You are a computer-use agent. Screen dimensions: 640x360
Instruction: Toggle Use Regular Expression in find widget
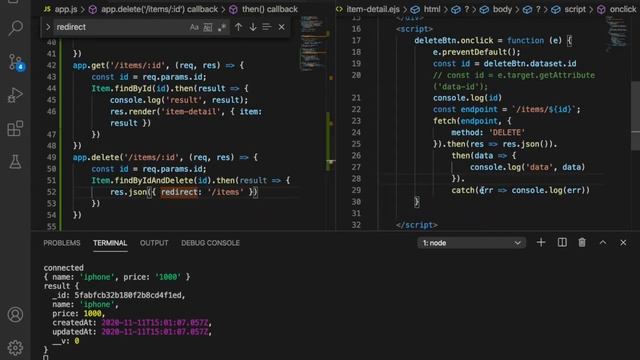[222, 27]
